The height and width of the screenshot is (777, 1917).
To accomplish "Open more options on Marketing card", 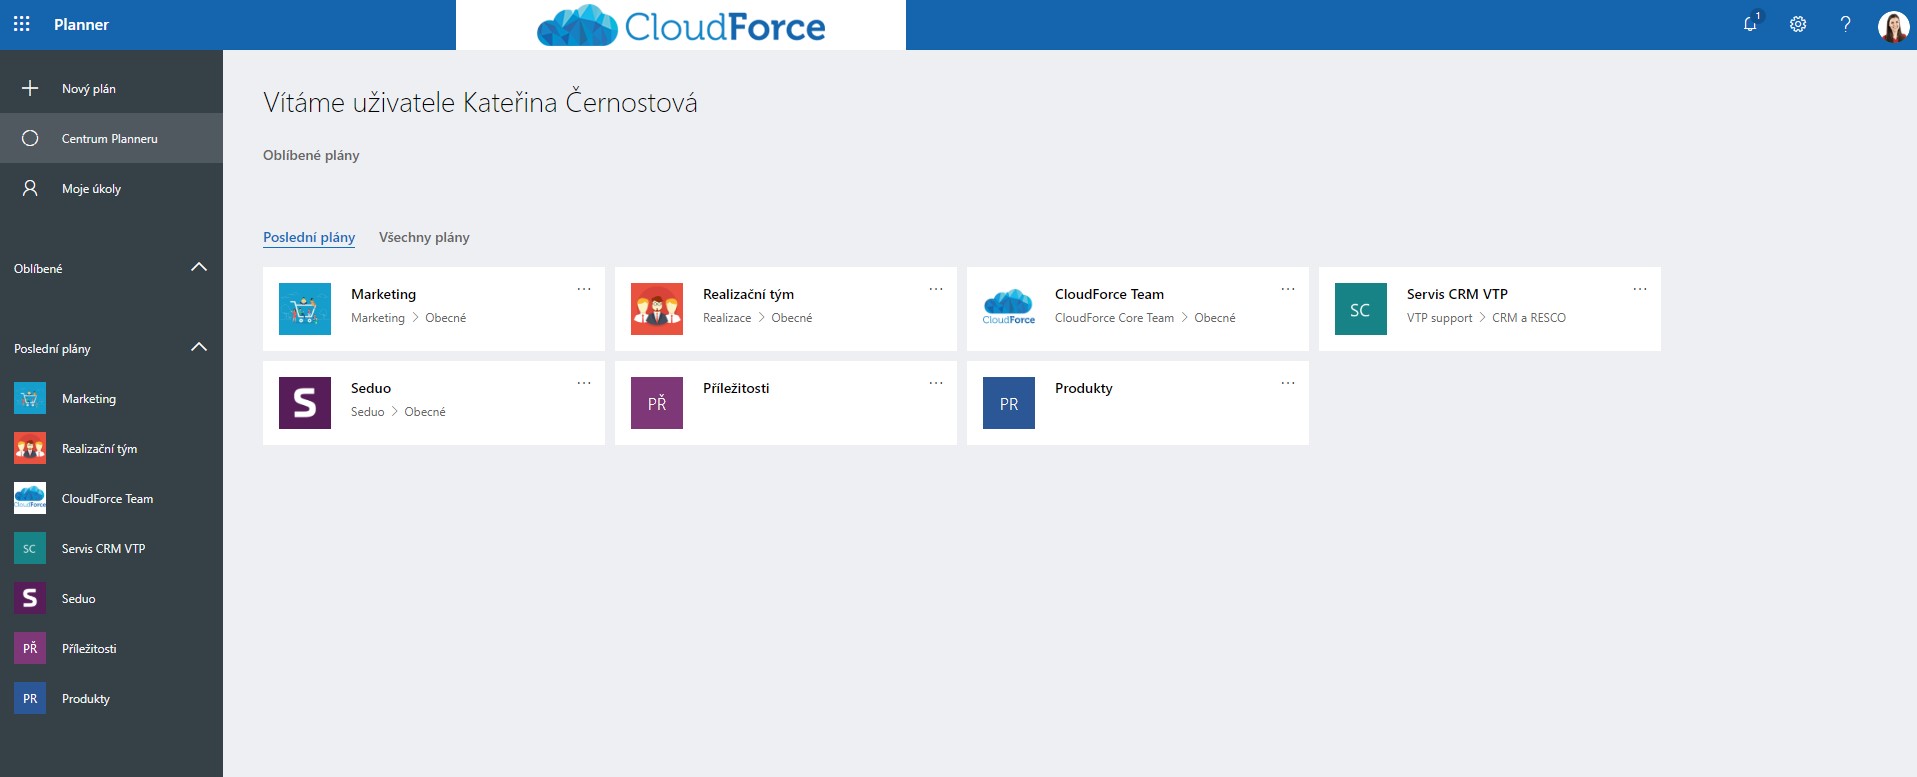I will [584, 289].
